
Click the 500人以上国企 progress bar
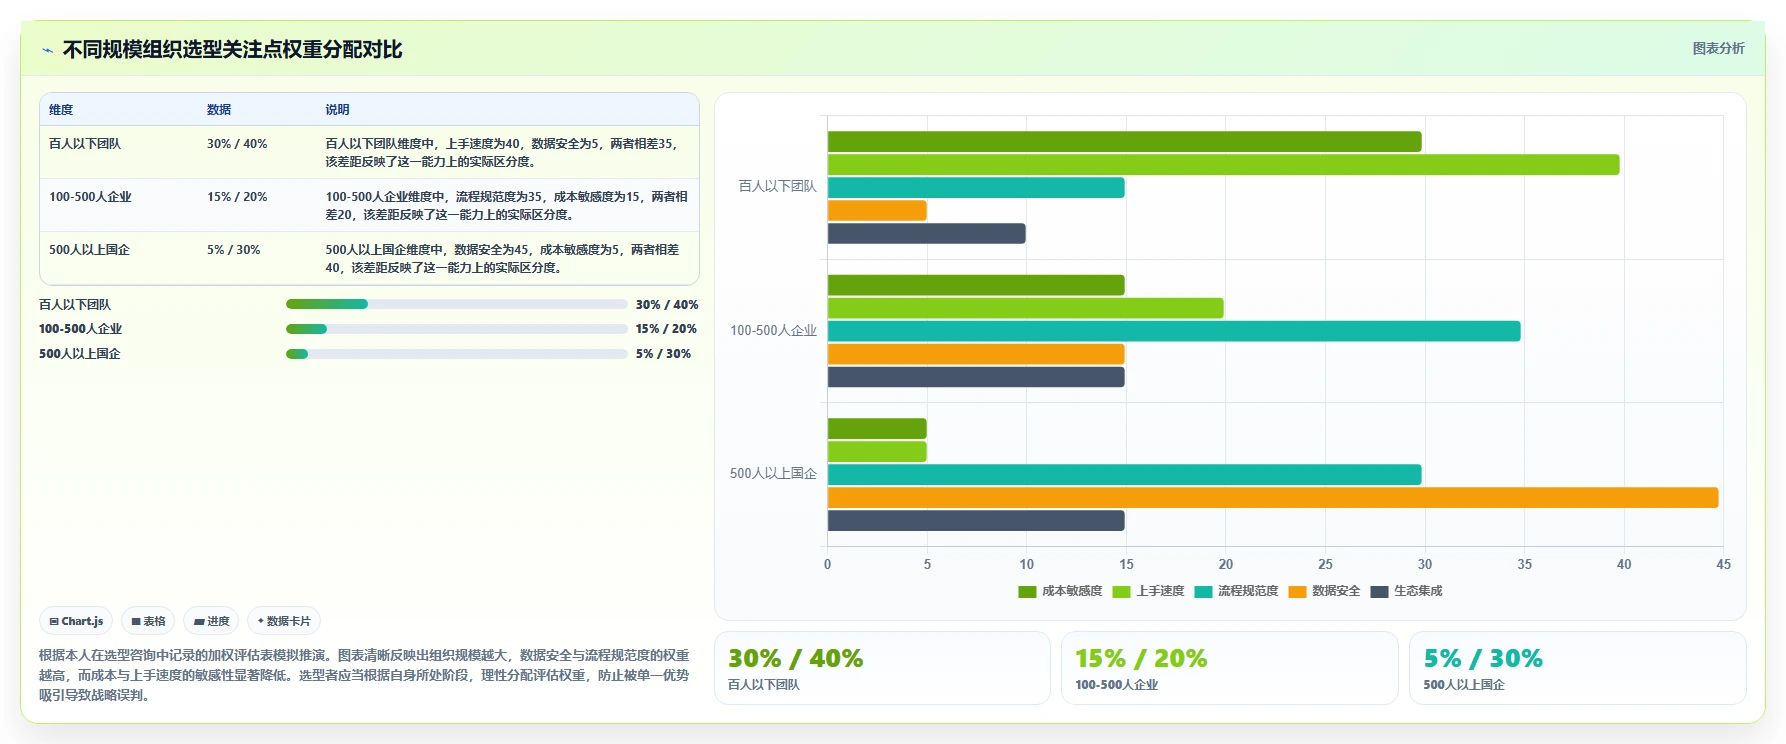[x=457, y=354]
